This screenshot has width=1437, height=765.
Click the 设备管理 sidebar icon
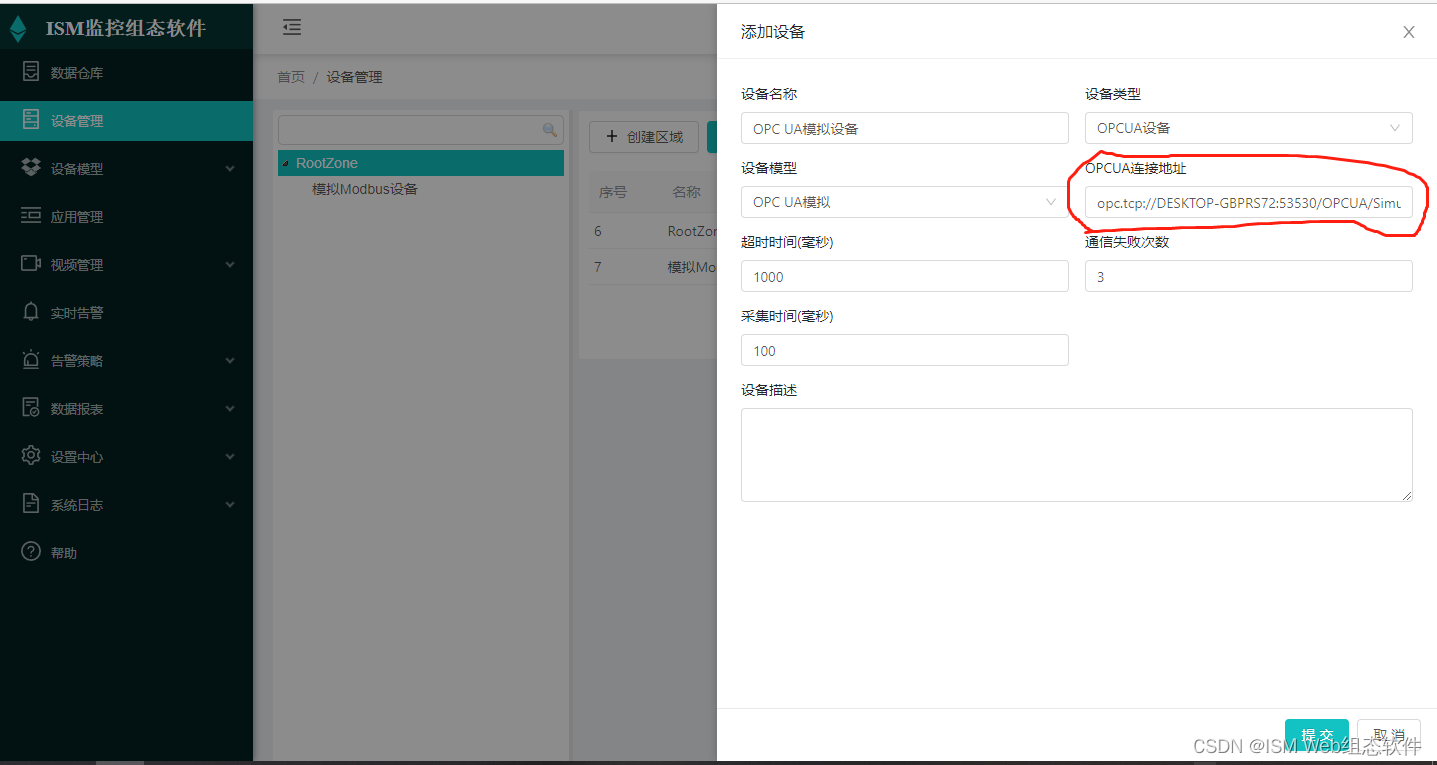[x=32, y=120]
